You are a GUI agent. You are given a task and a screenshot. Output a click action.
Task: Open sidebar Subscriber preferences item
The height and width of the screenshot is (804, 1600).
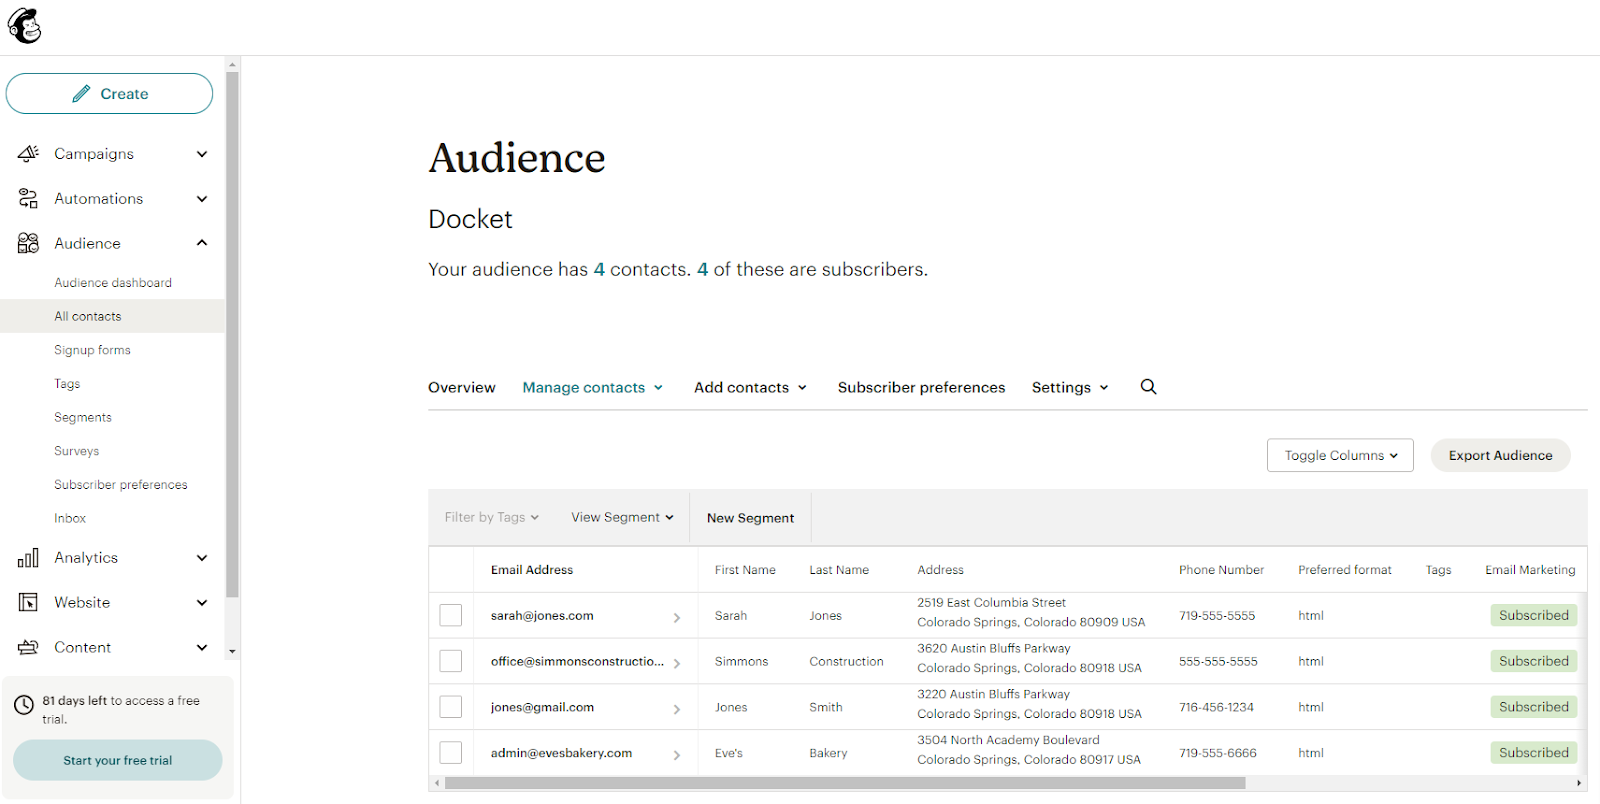point(121,485)
